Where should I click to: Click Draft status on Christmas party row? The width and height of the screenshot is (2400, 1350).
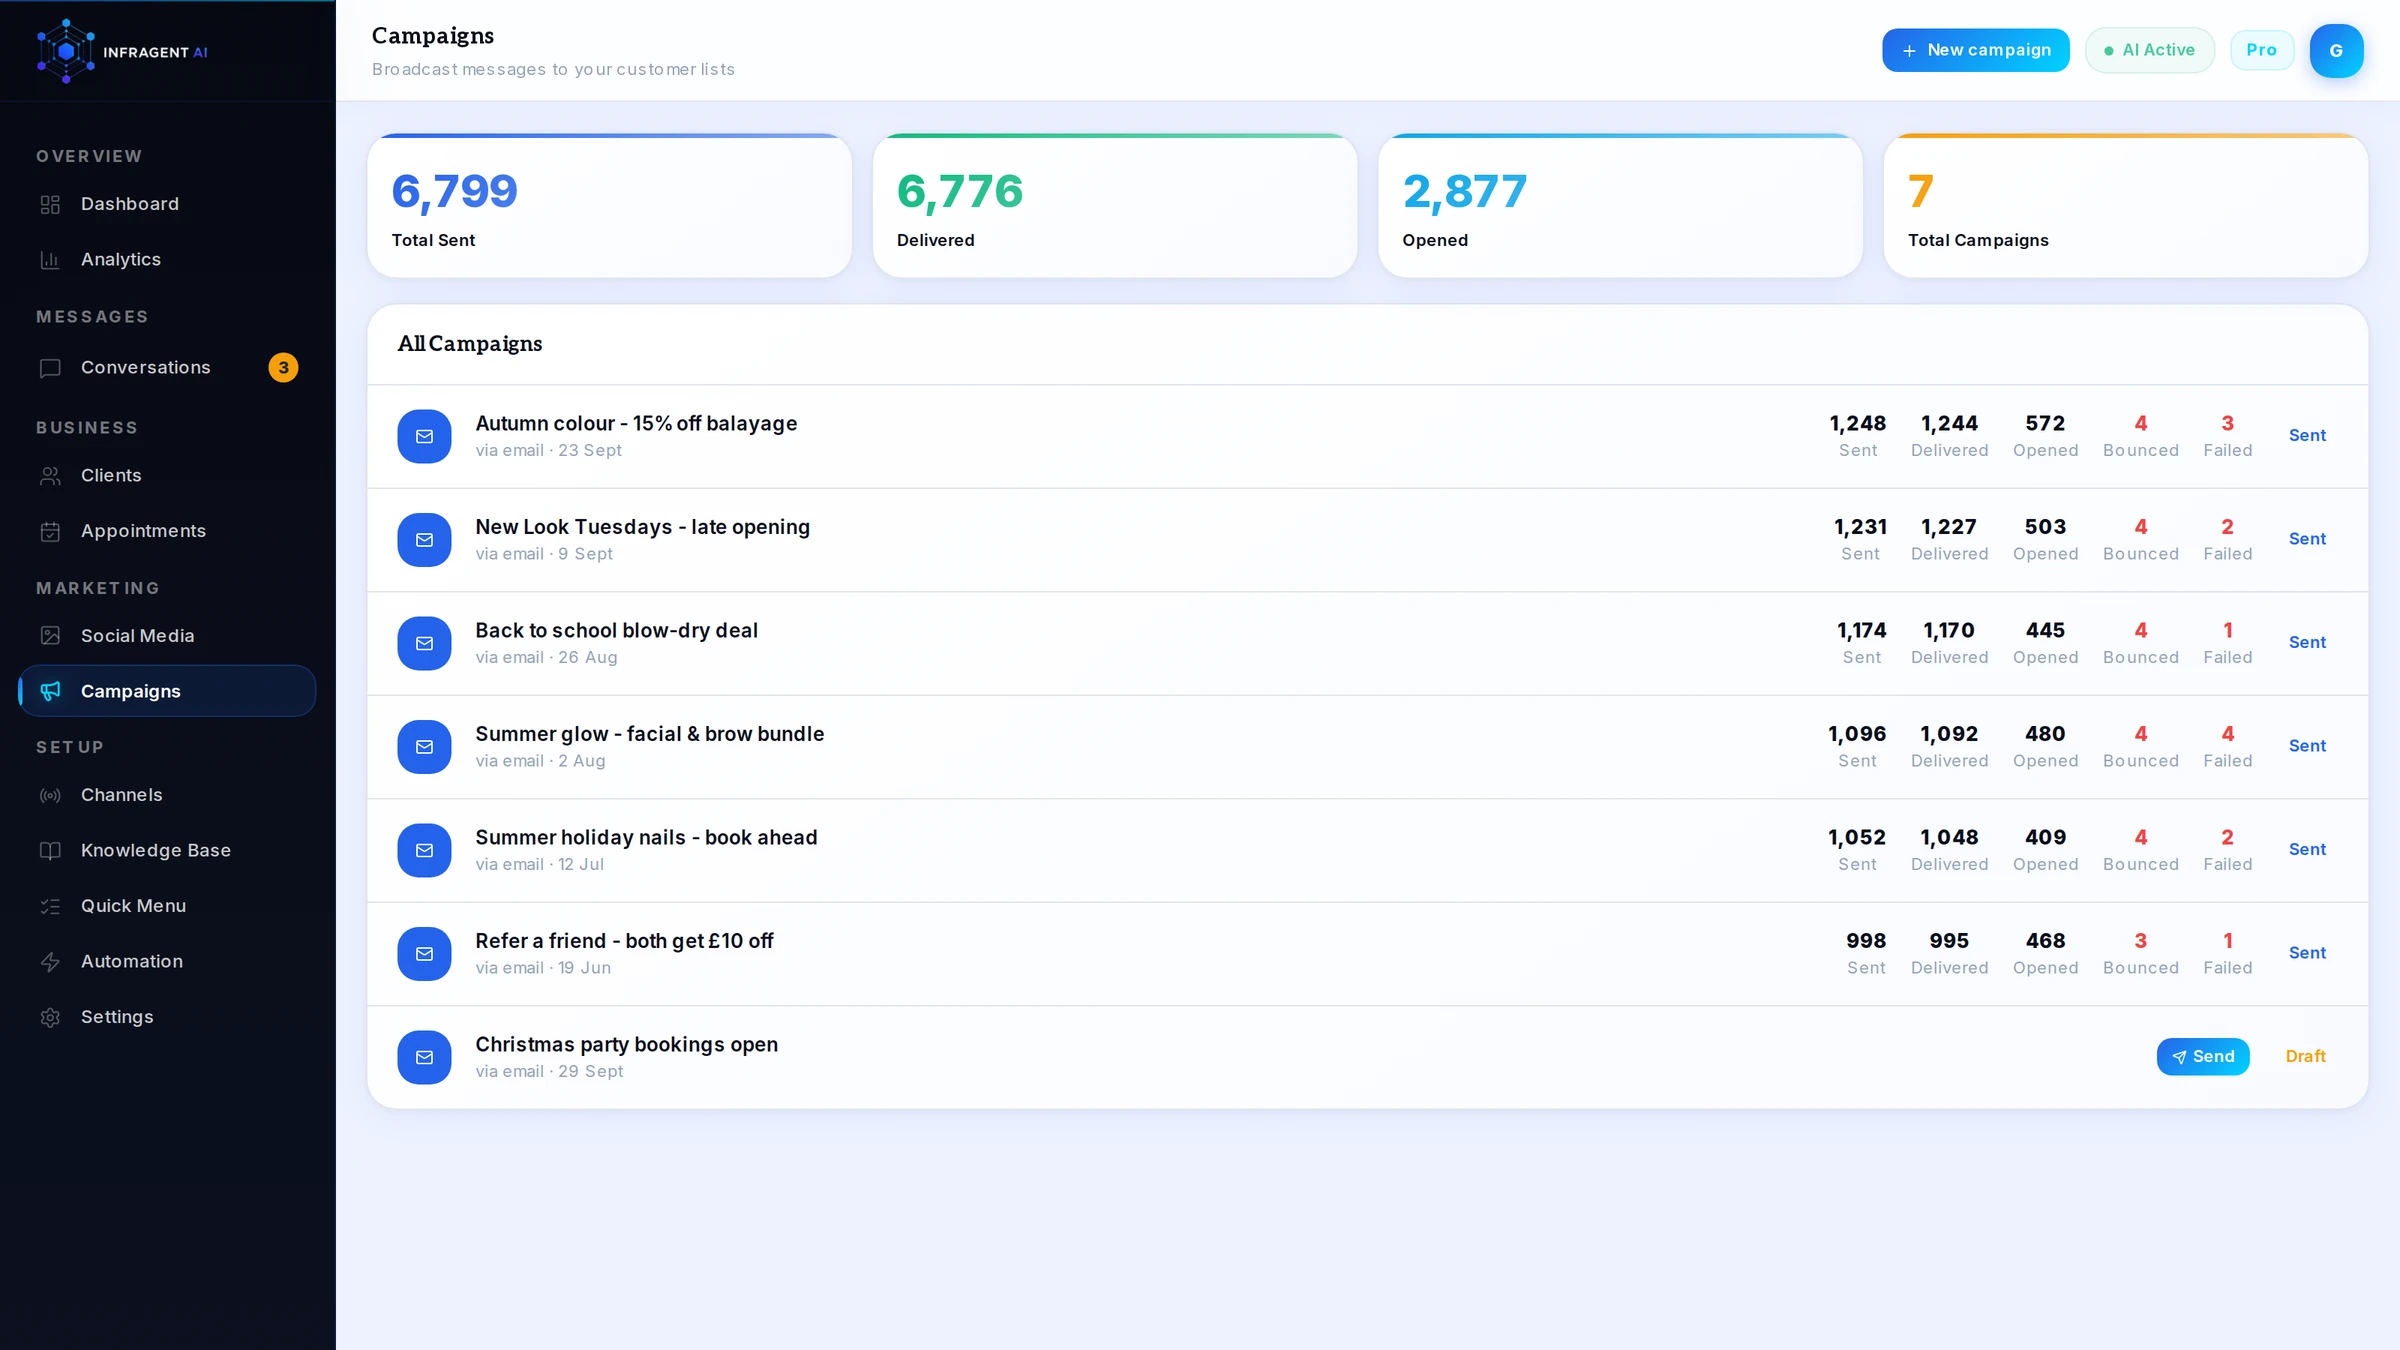click(2305, 1056)
